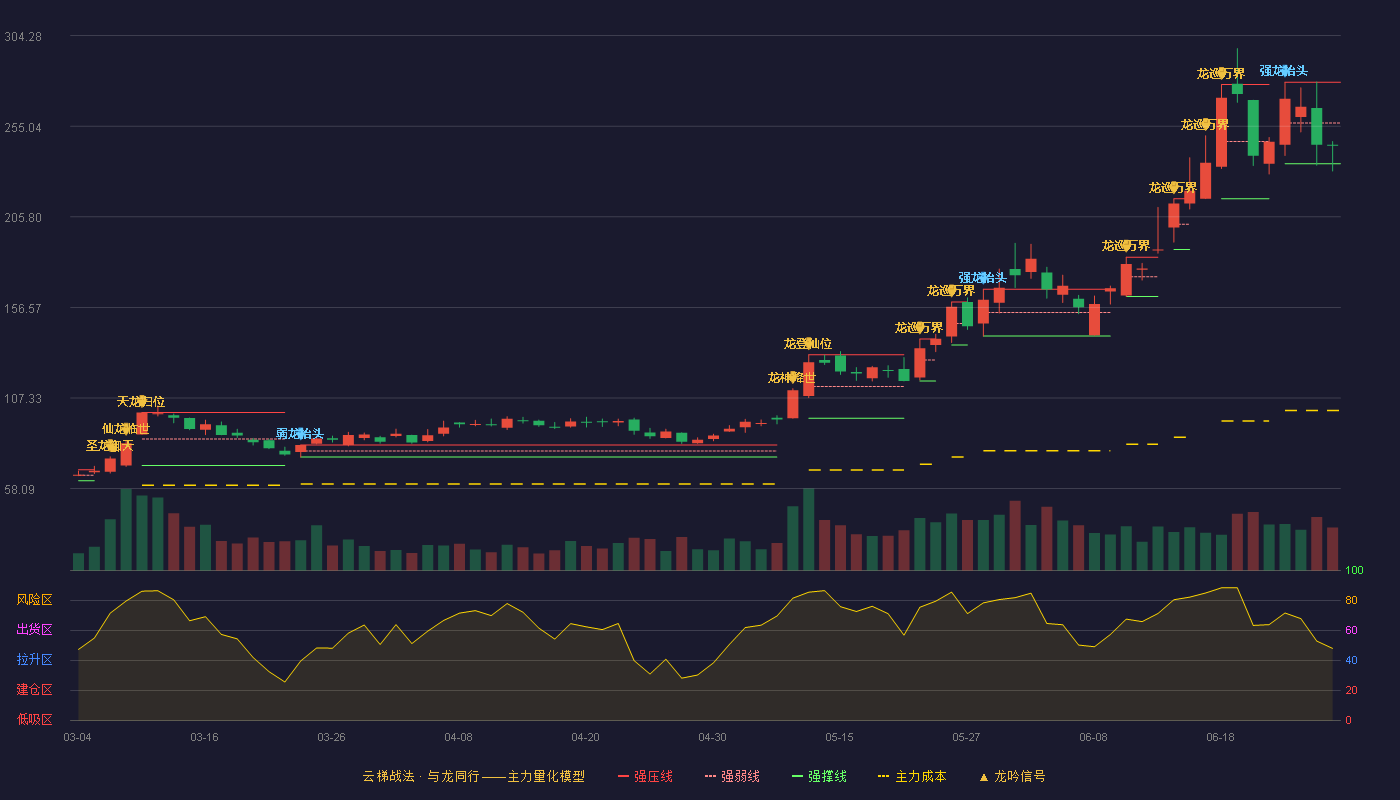The height and width of the screenshot is (800, 1400).
Task: Select the blue 勇龙抬头 signal marker
Action: 300,434
